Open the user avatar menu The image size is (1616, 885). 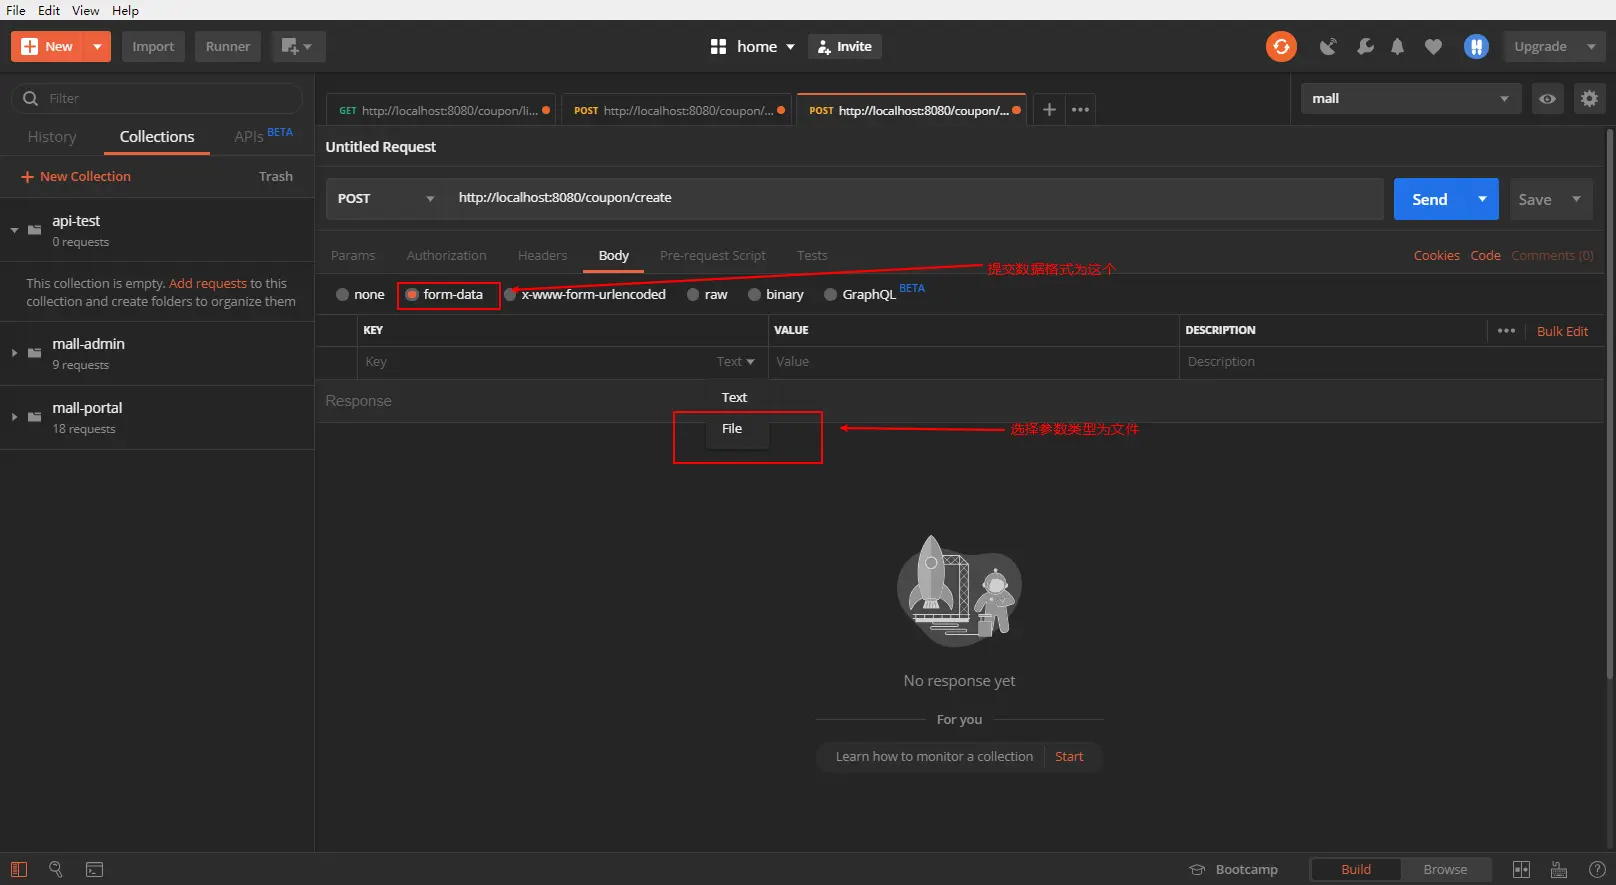coord(1476,46)
